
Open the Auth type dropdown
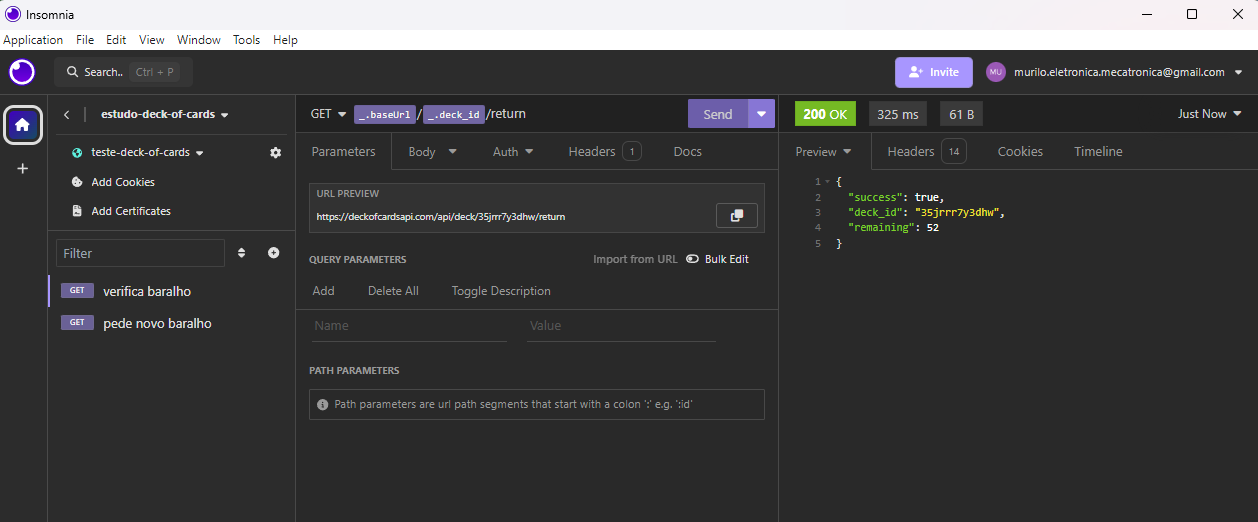513,152
